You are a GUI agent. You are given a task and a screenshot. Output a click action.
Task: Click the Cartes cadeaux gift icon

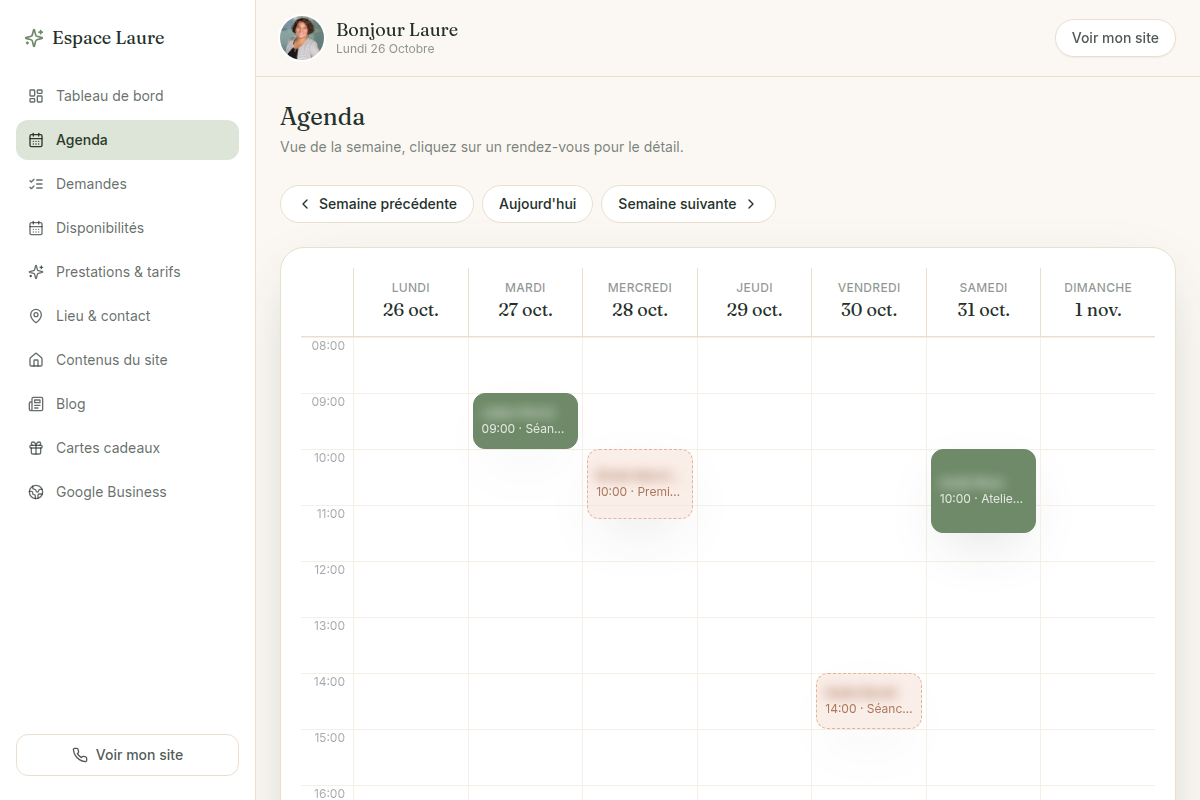[36, 448]
